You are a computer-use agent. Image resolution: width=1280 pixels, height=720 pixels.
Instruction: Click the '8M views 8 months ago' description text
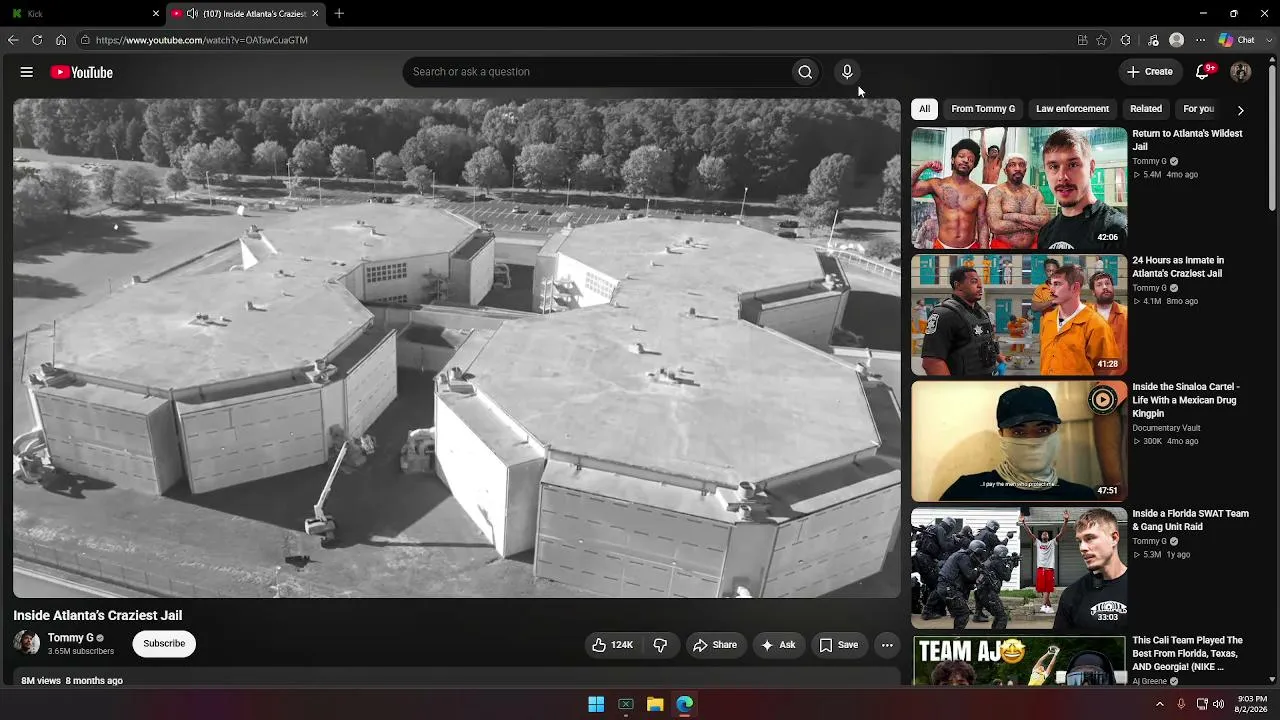pyautogui.click(x=72, y=681)
